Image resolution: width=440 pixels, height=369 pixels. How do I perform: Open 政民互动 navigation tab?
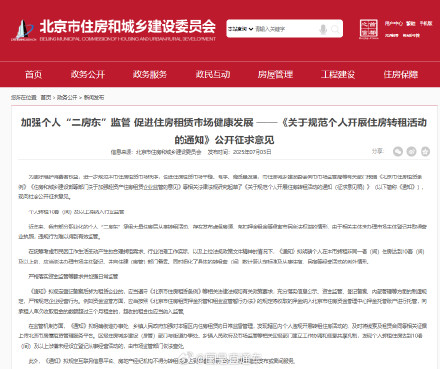(213, 74)
